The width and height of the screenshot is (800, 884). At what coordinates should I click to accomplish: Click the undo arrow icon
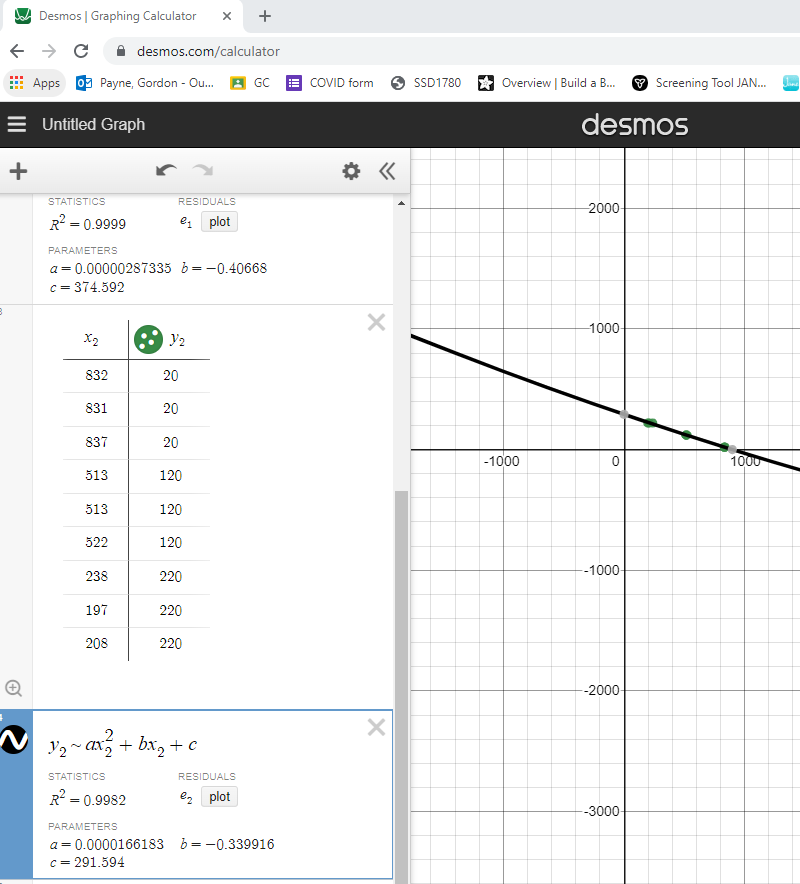(166, 170)
